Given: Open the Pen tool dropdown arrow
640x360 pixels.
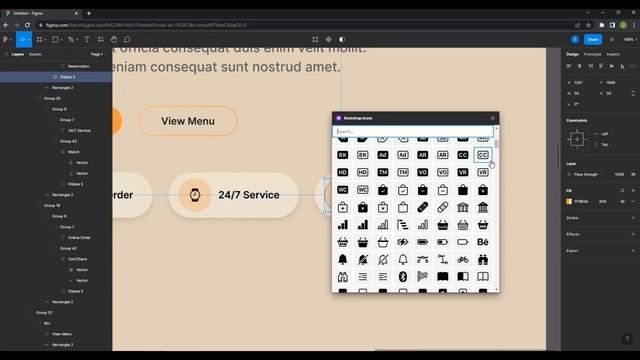Looking at the screenshot, I should tap(77, 40).
